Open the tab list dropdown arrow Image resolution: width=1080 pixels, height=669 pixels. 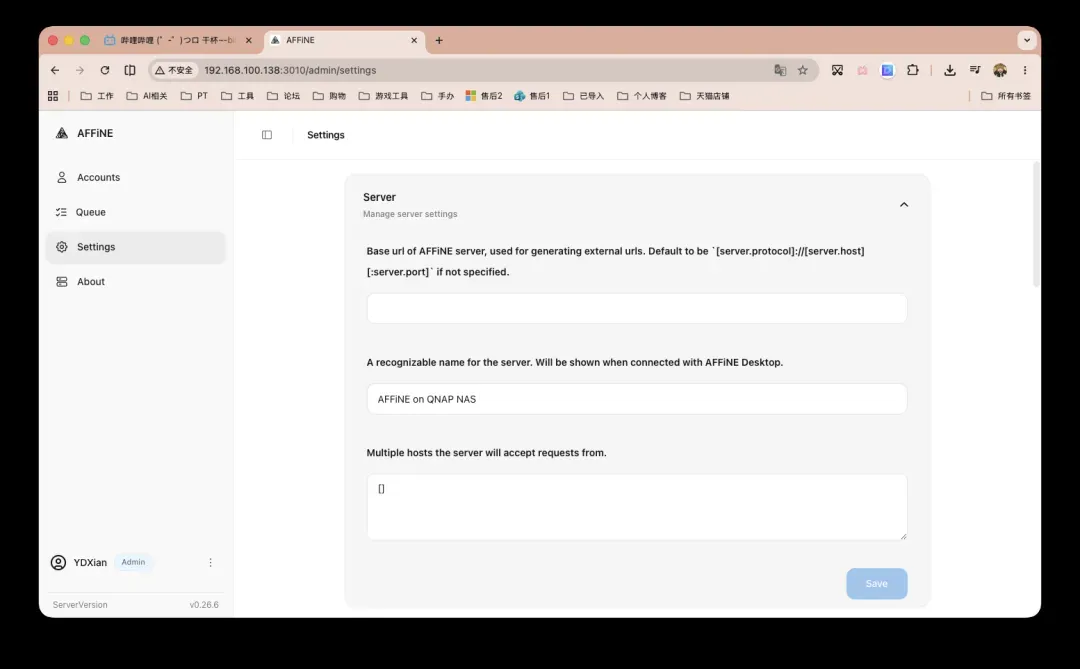pos(1026,40)
